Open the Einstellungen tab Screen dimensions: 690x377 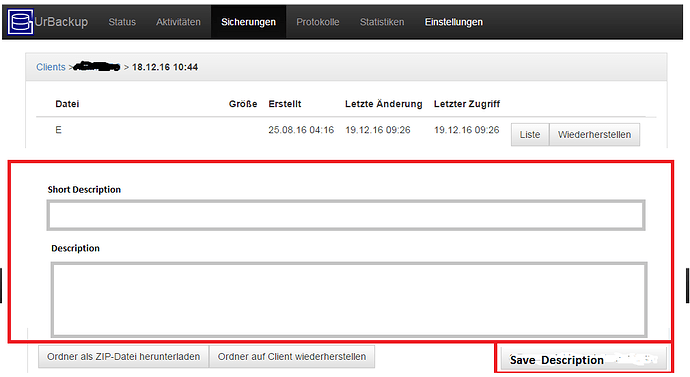[x=454, y=22]
